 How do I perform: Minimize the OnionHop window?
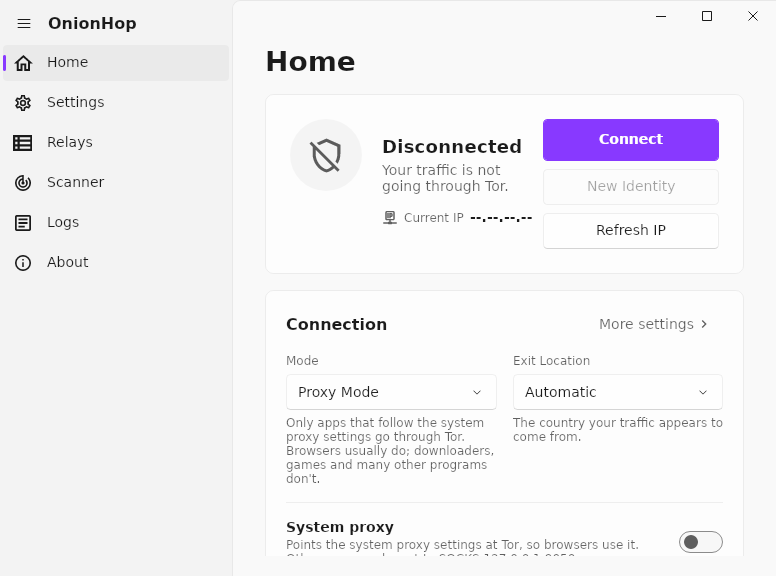pos(661,16)
